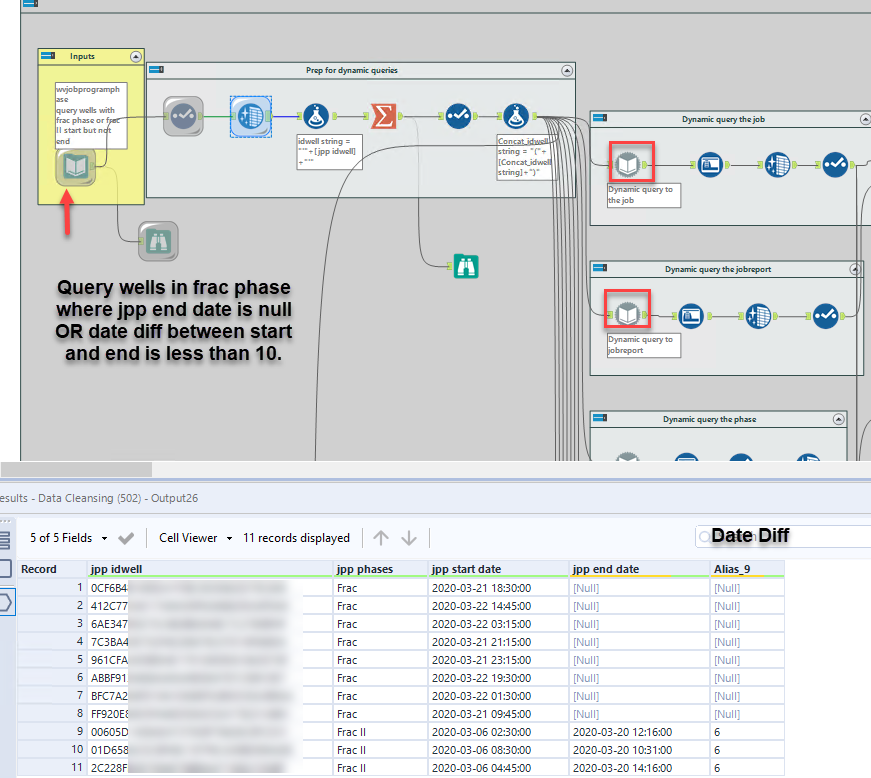Screen dimensions: 871x778
Task: Collapse the 'Prep for dynamic queries' container
Action: point(567,71)
